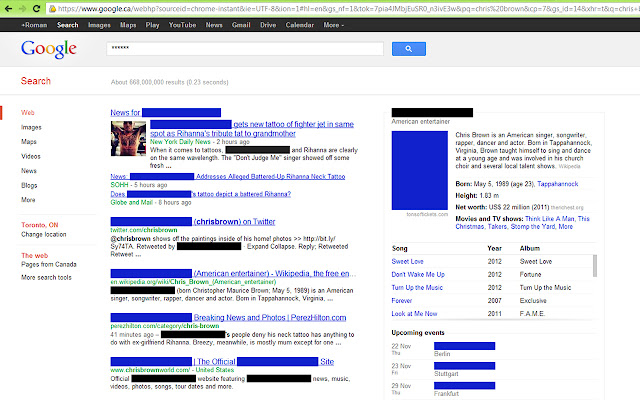Viewport: 640px width, 400px height.
Task: Open the 22 Nov Berlin event
Action: coord(464,346)
